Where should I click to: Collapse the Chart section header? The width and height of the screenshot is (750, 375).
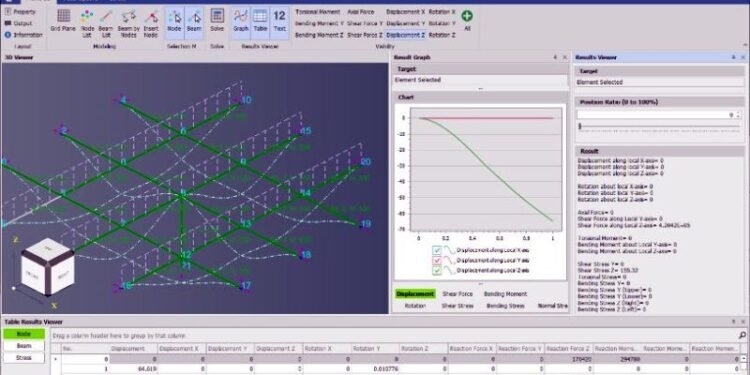click(480, 97)
